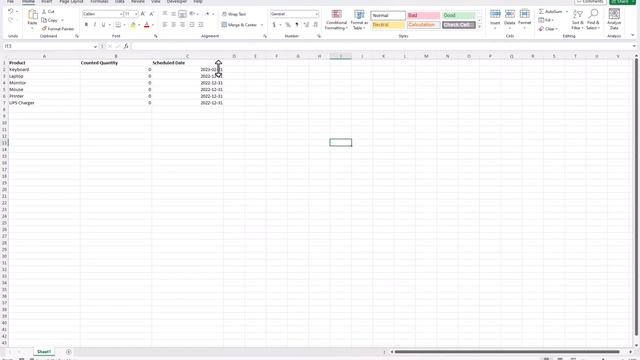Open the Copy options dropdown arrow
The image size is (640, 360).
62,20
